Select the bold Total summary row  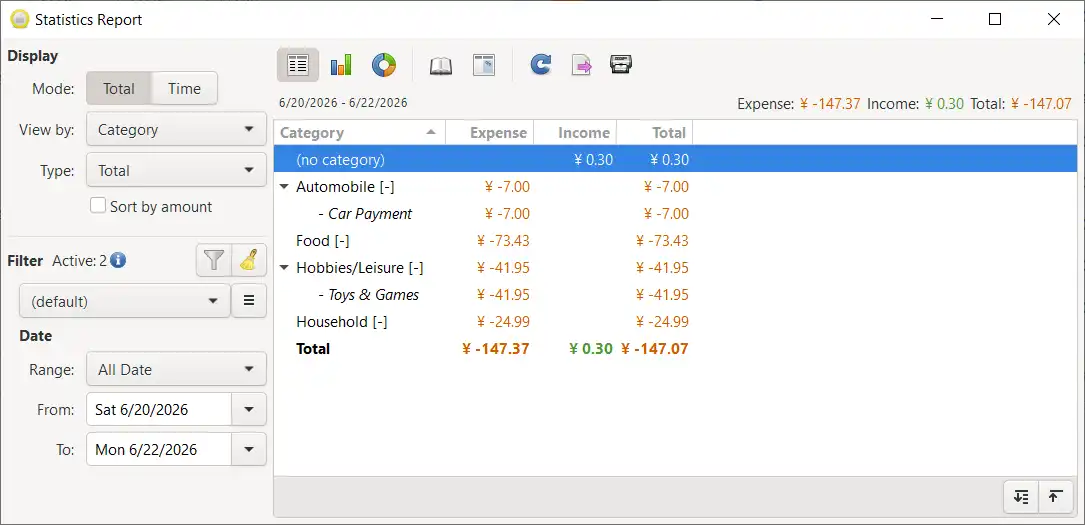[675, 349]
